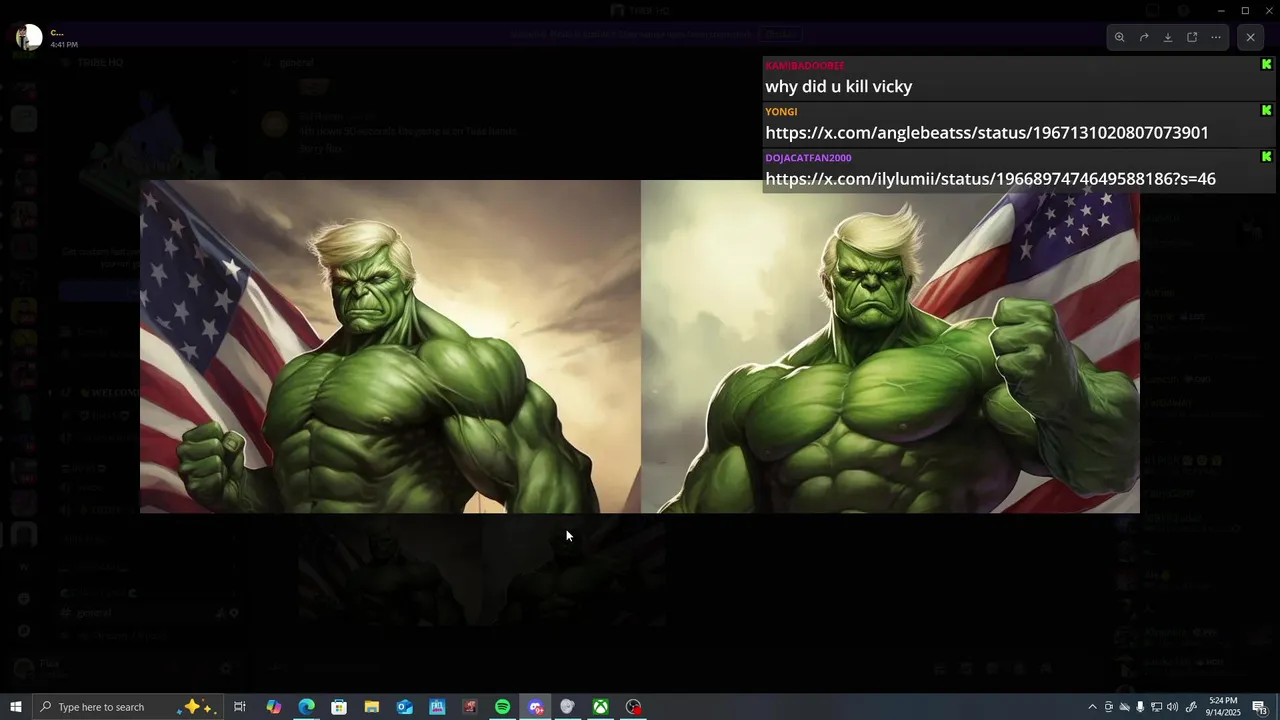The width and height of the screenshot is (1280, 720).
Task: Click the Kick icon next to KAMIBADOOBEE
Action: tap(1266, 64)
